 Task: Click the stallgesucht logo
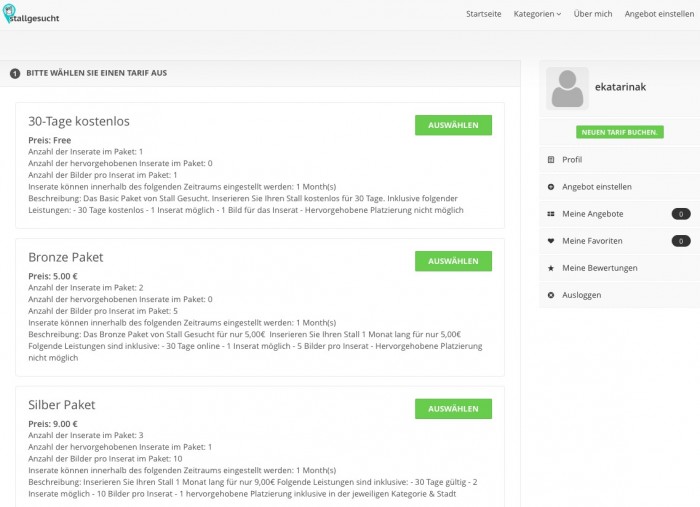31,14
